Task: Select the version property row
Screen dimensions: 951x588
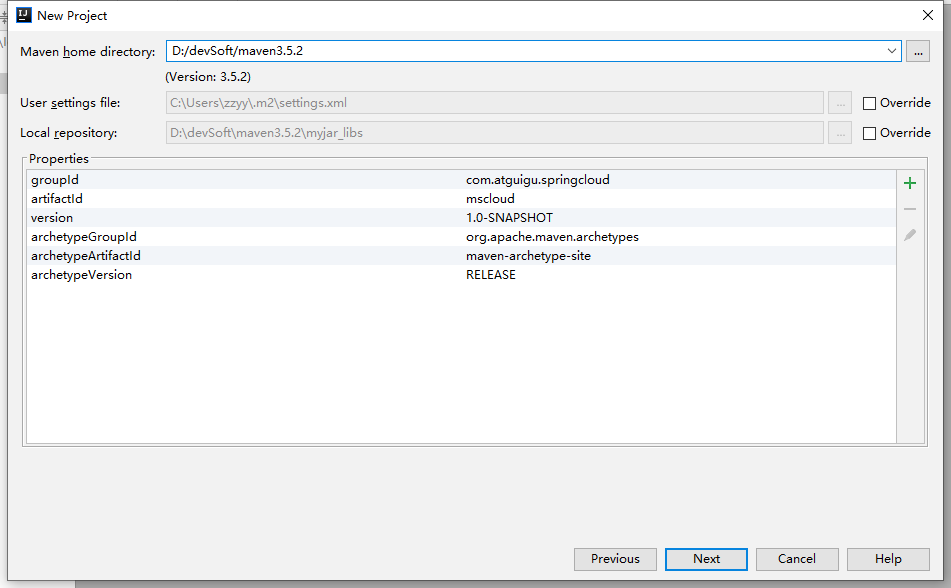Action: pos(461,217)
